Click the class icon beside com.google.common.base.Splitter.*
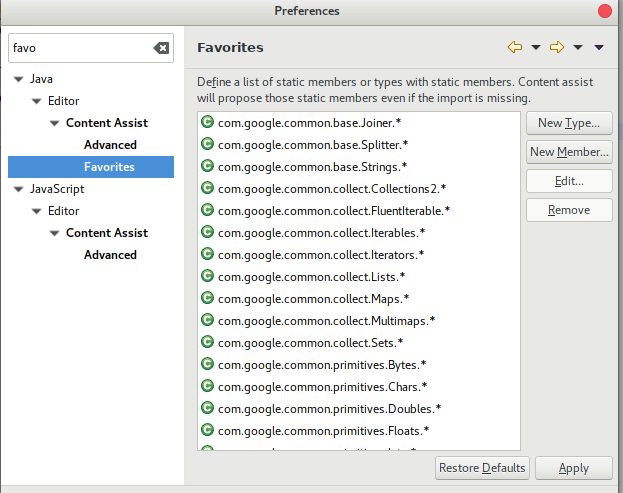Image resolution: width=623 pixels, height=493 pixels. pos(207,143)
